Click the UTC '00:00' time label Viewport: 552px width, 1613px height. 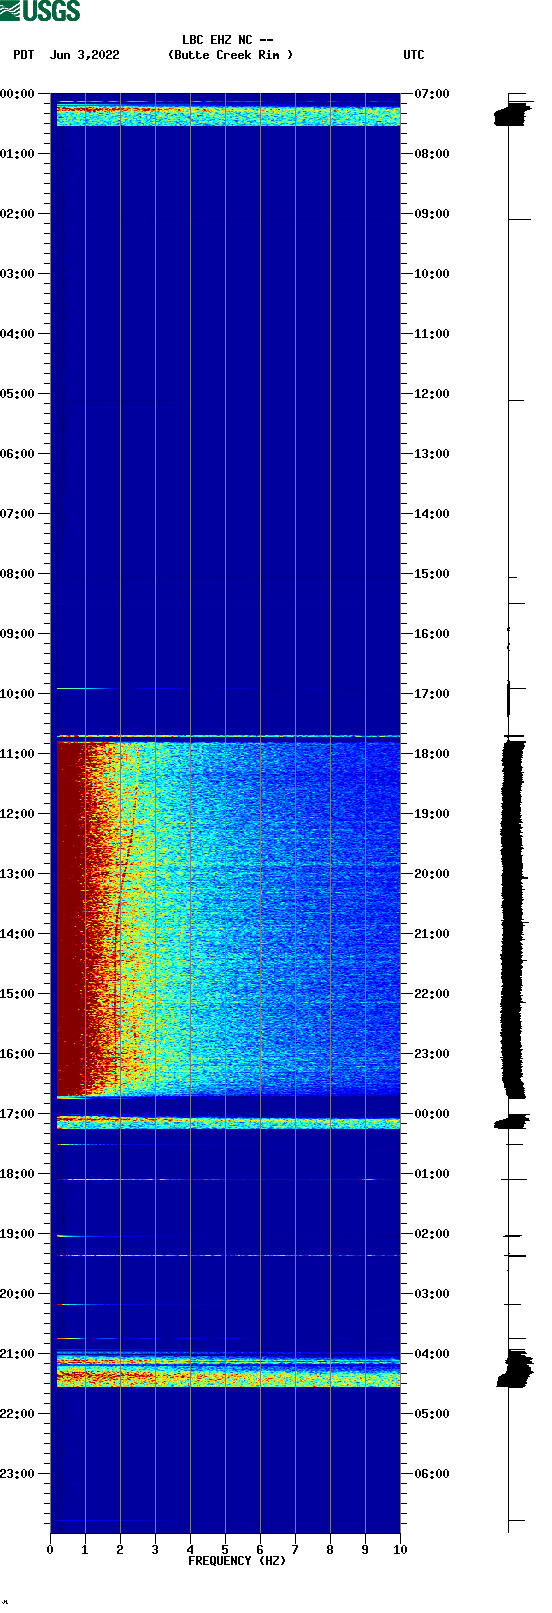(432, 1114)
